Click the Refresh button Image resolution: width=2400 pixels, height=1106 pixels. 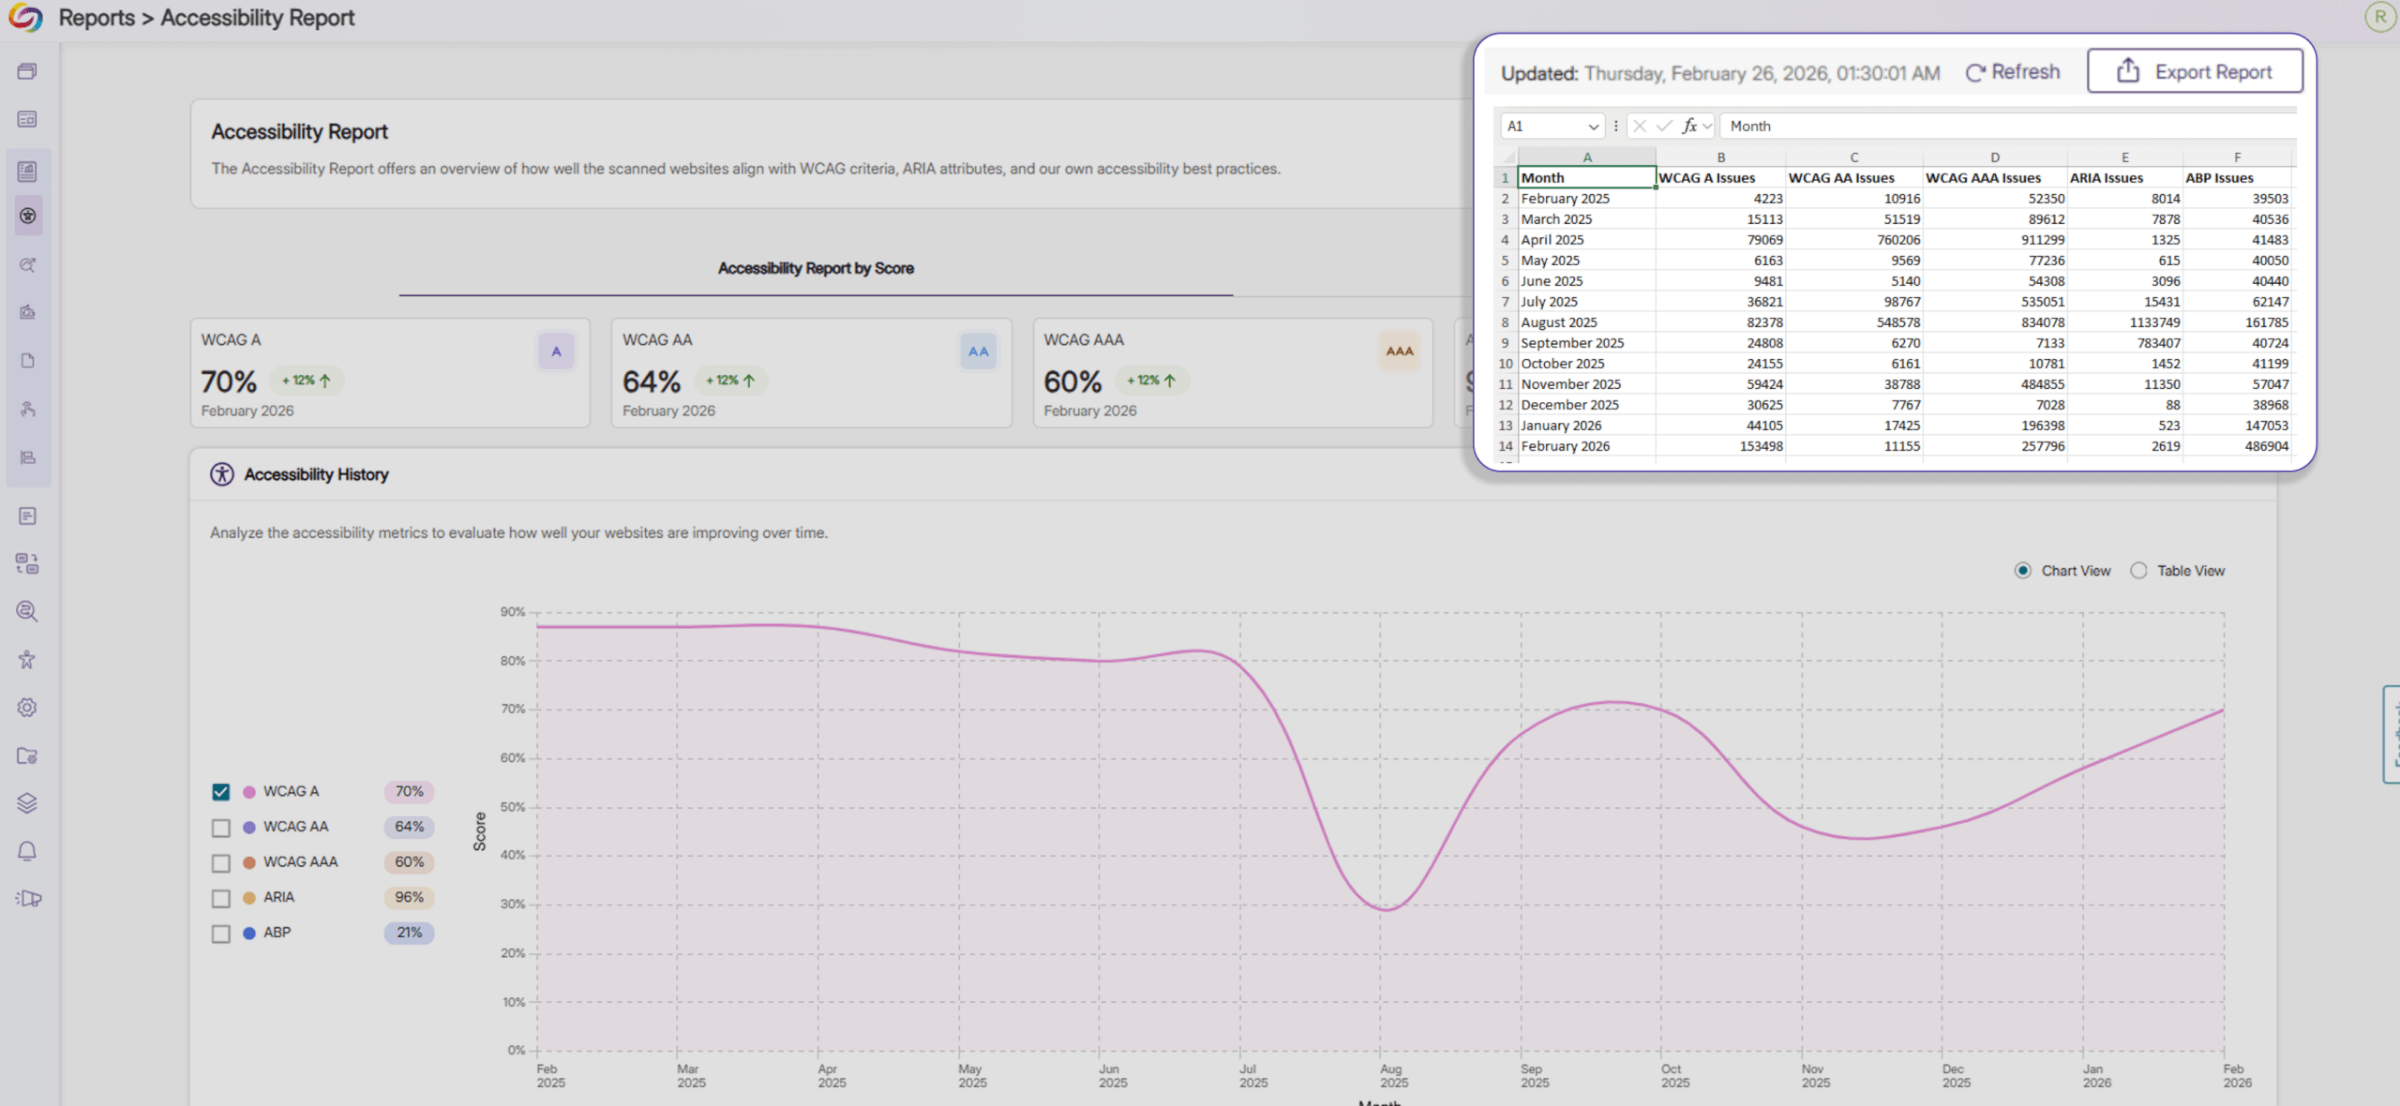[2012, 72]
